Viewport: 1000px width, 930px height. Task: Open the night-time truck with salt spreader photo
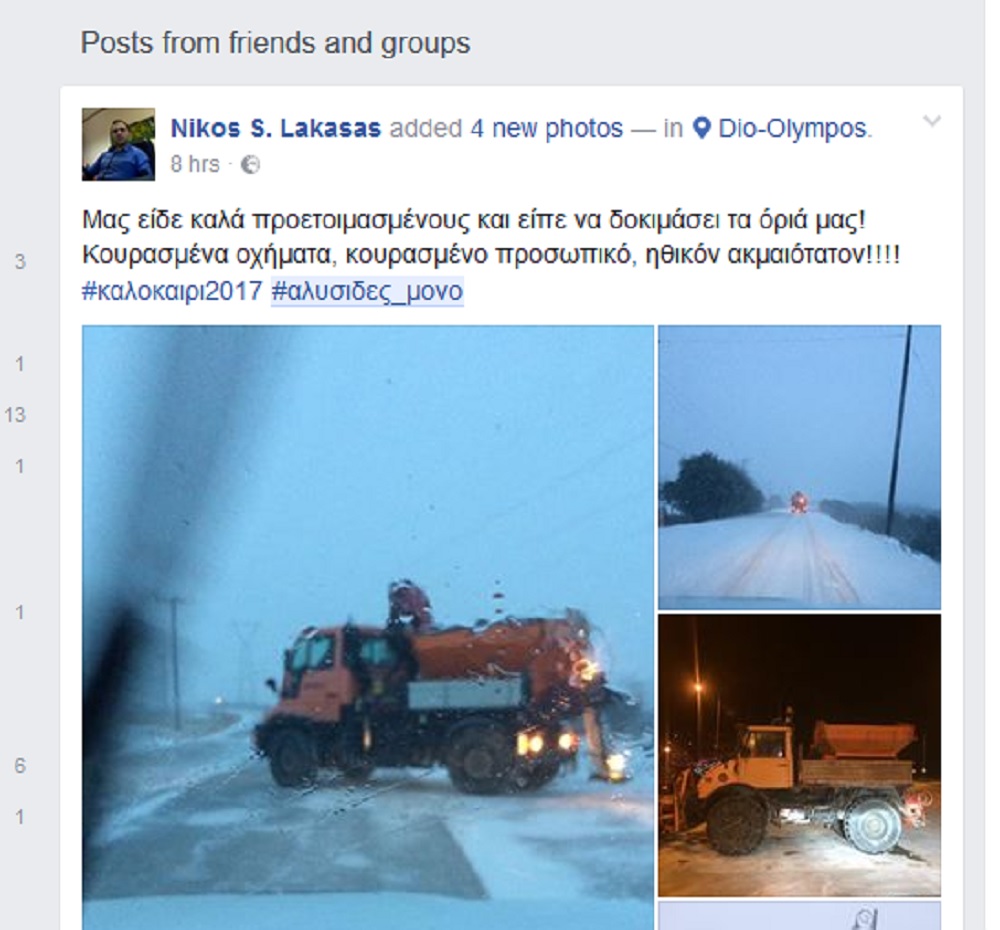tap(799, 755)
